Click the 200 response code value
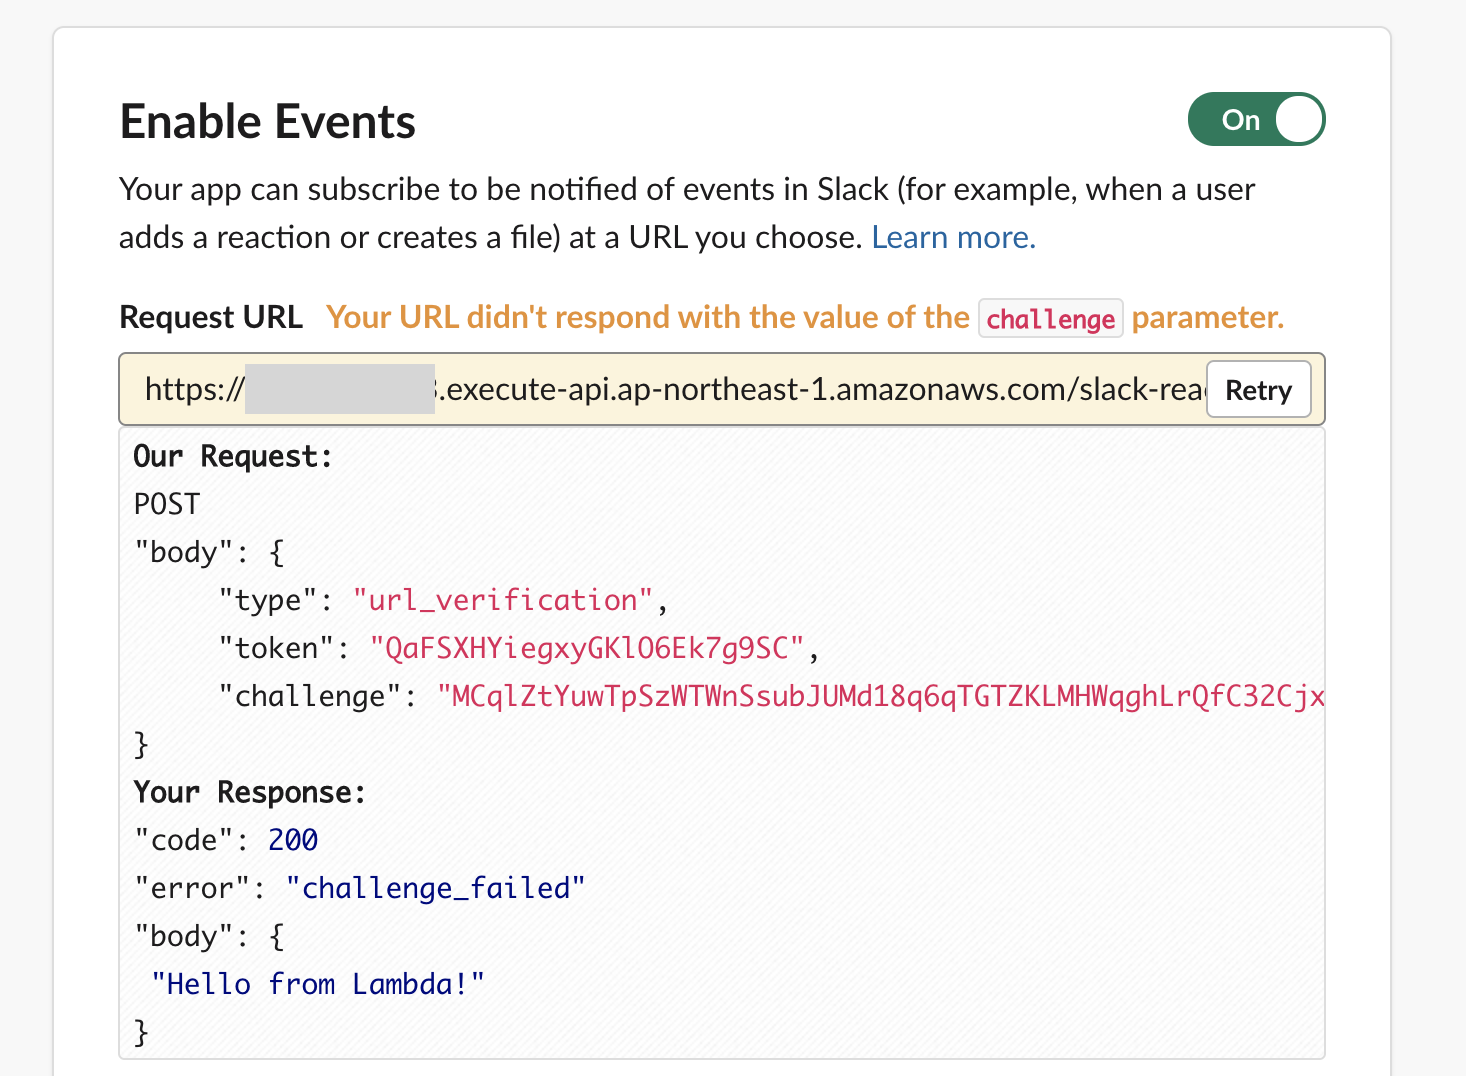1466x1076 pixels. click(293, 841)
